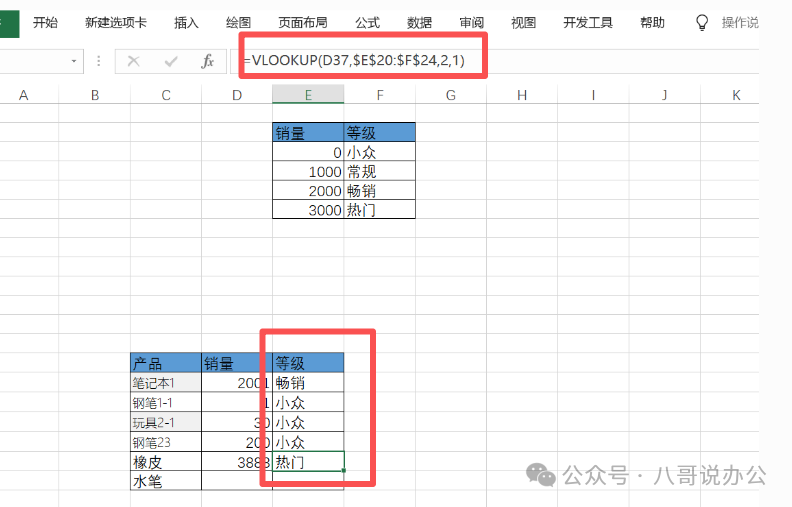Select the 等级 cell for 笔记本1
The width and height of the screenshot is (792, 507).
click(308, 382)
